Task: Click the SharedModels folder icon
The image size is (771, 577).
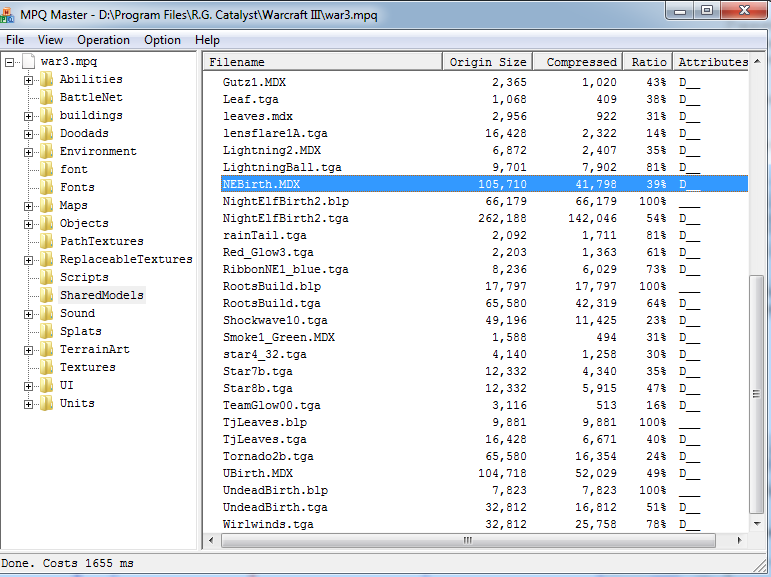Action: tap(46, 295)
